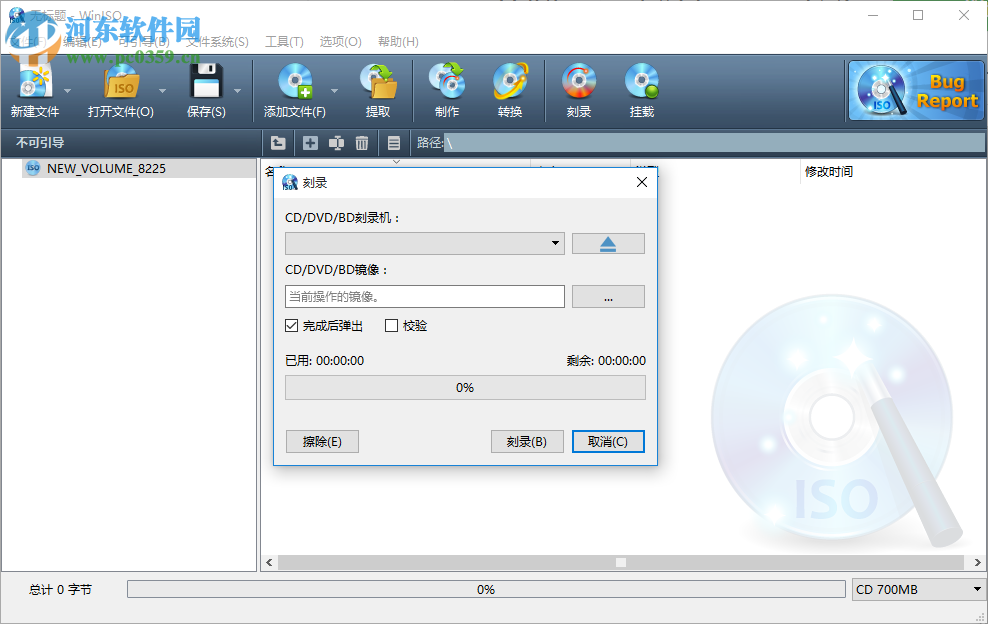The image size is (988, 624).
Task: Open the 工具(T) menu
Action: click(283, 41)
